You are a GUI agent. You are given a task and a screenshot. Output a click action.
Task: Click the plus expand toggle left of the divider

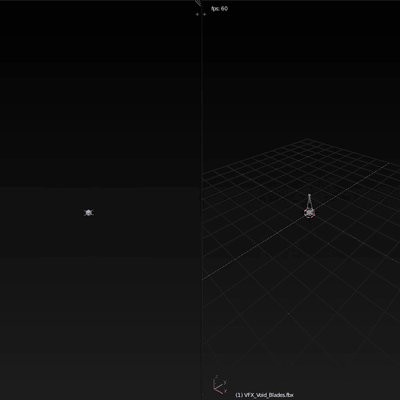coord(197,14)
